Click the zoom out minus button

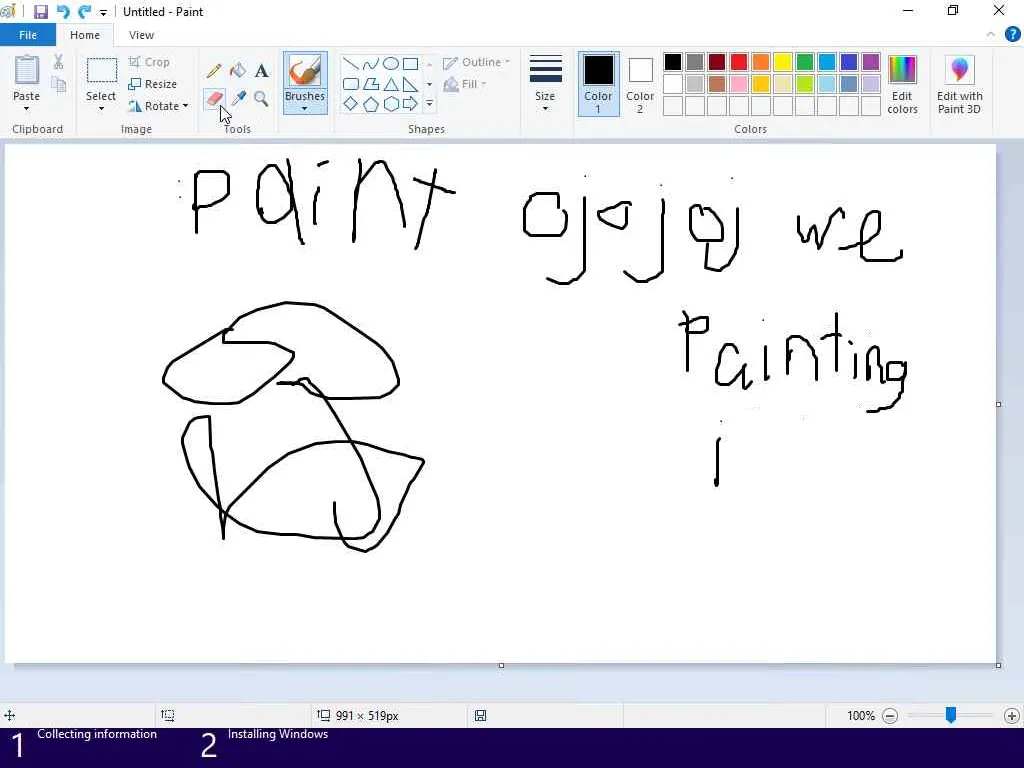[x=890, y=716]
